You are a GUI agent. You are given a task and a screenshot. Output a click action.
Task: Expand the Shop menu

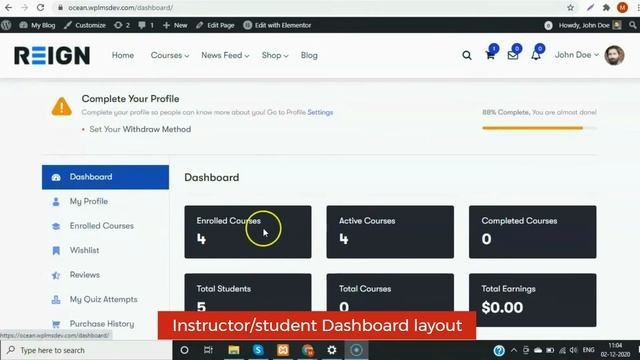(275, 55)
